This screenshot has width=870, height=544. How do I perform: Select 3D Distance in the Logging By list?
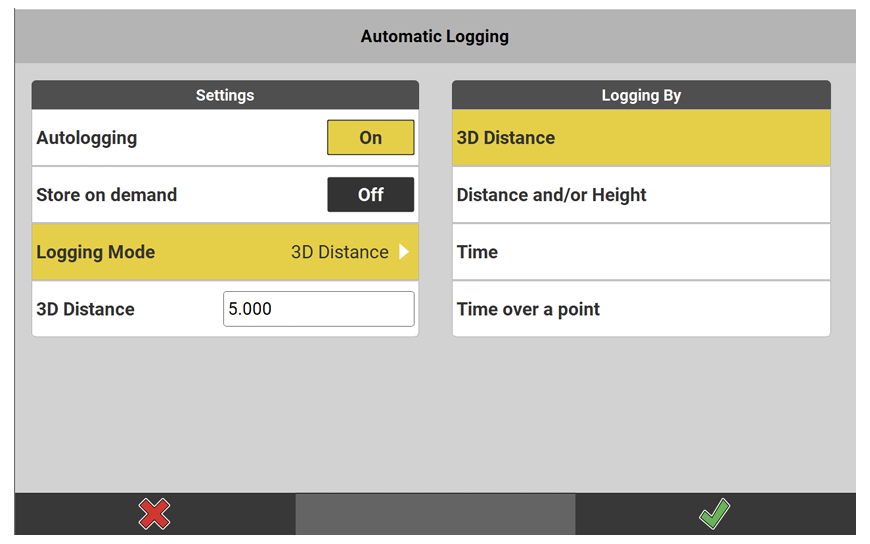click(641, 138)
